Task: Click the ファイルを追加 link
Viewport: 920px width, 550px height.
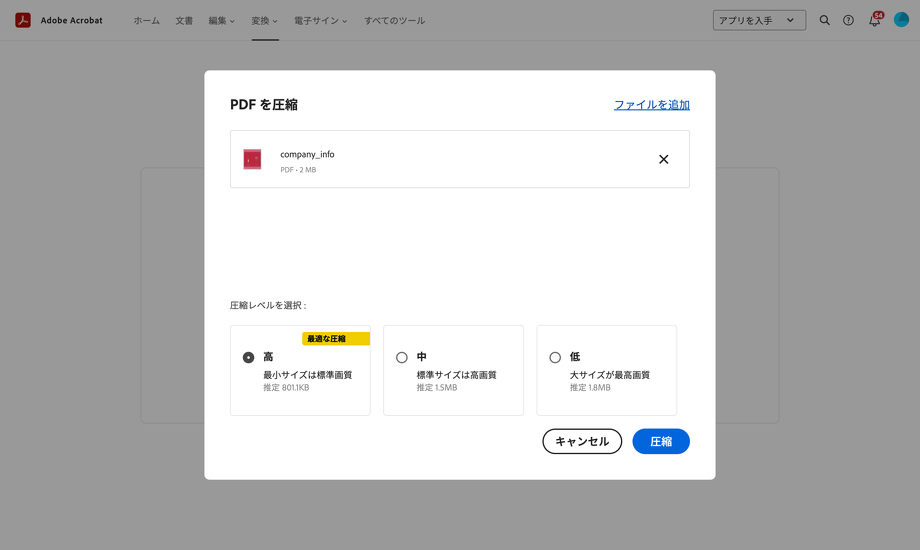Action: pos(651,105)
